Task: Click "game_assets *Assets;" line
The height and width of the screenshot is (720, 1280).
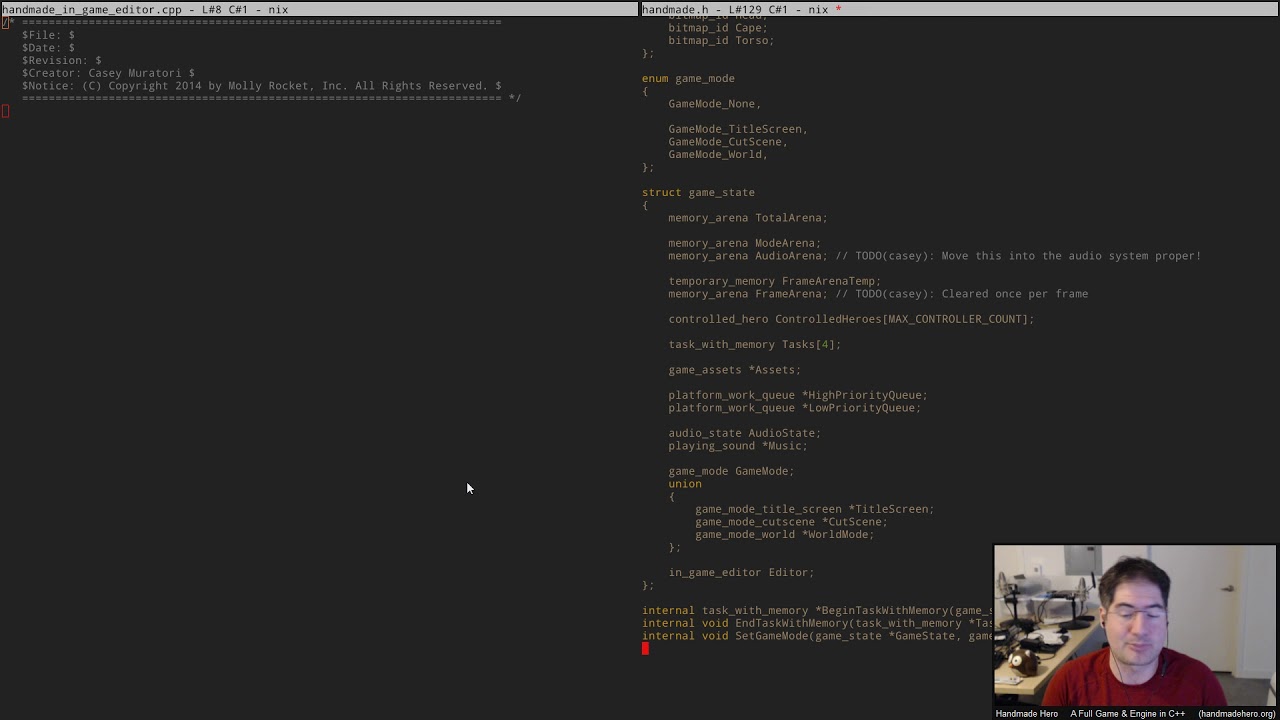Action: click(734, 370)
